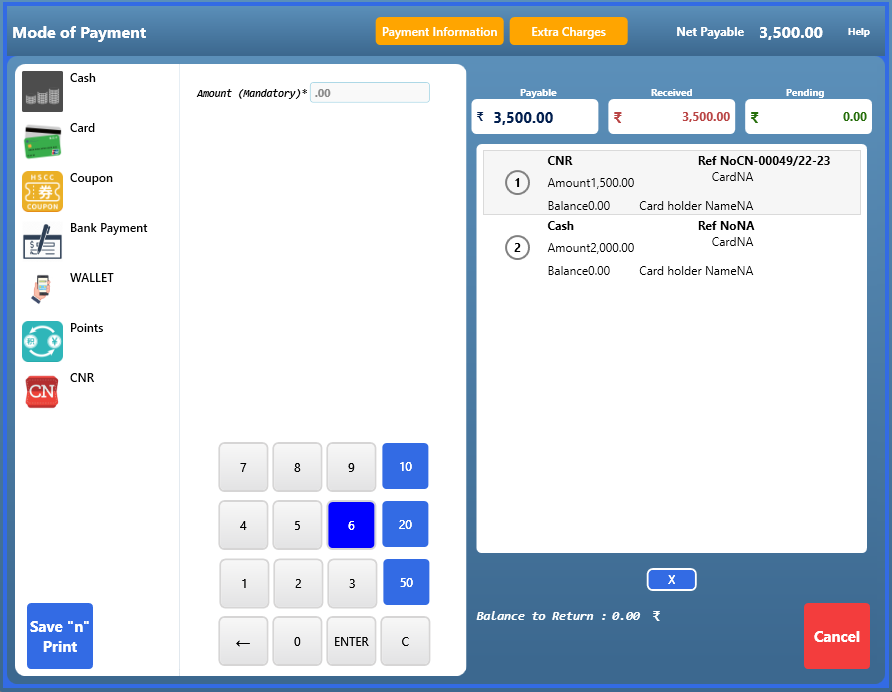Choose the Coupon payment icon
The image size is (892, 692).
click(43, 191)
